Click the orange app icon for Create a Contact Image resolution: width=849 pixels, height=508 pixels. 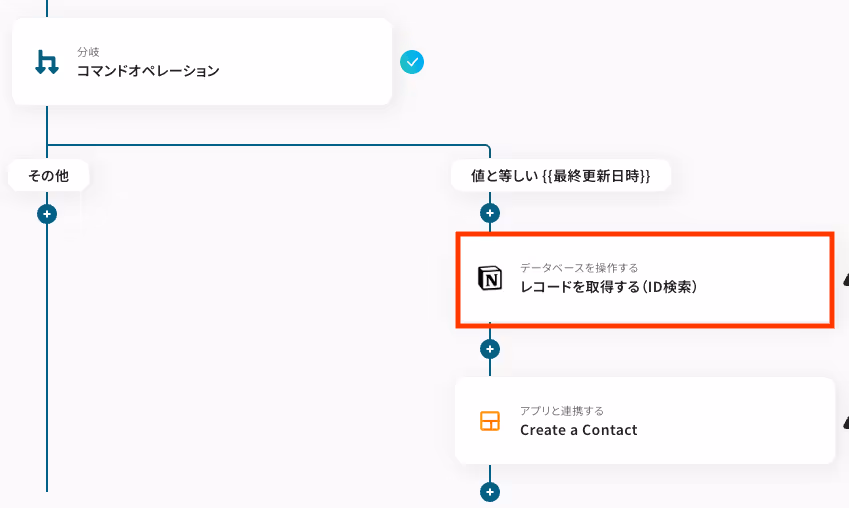490,421
